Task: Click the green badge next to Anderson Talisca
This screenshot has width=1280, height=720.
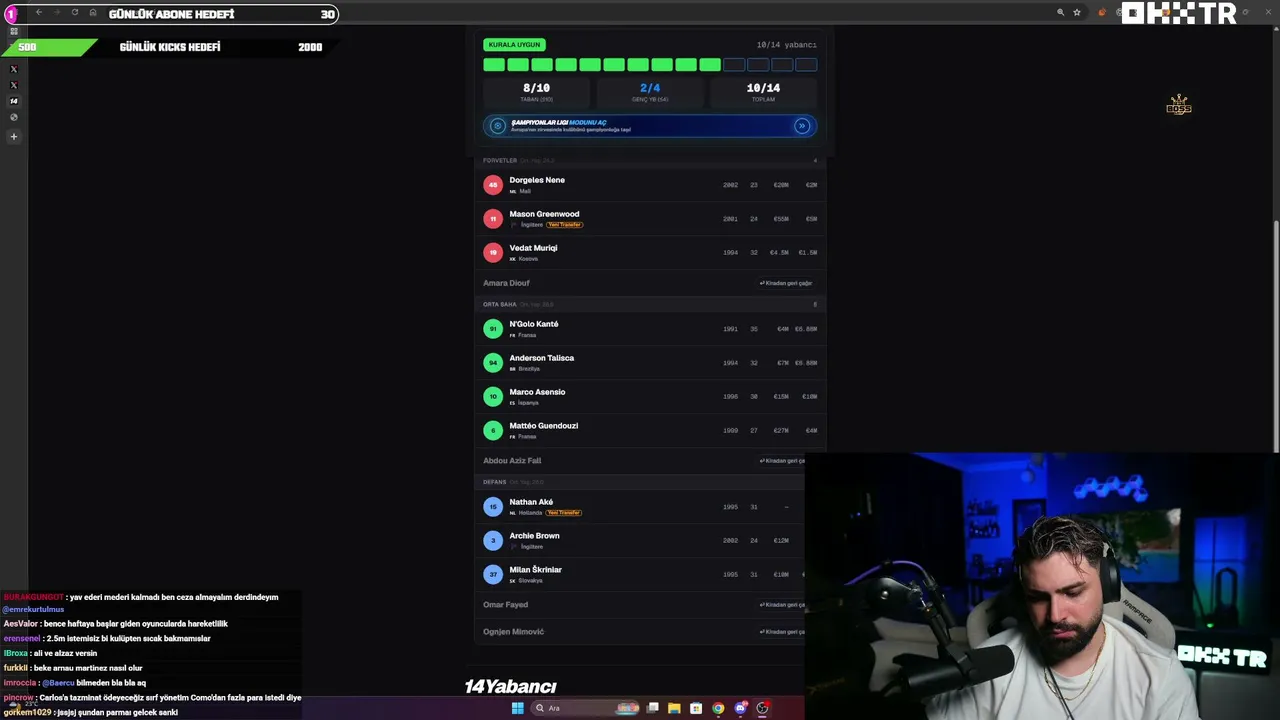Action: [x=493, y=363]
